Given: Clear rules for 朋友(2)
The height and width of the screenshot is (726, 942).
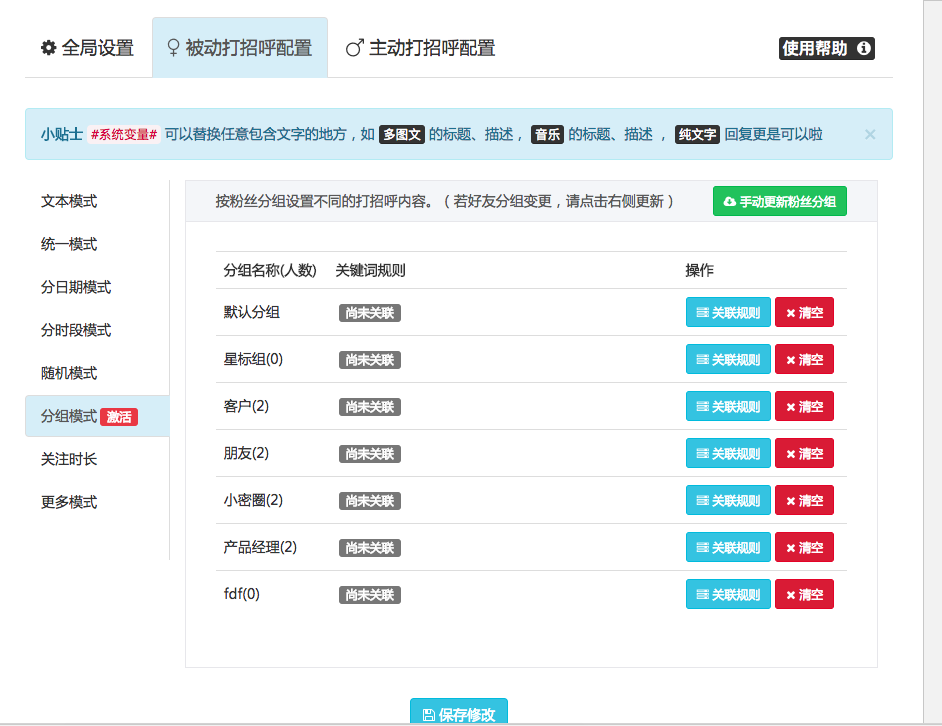Looking at the screenshot, I should [x=804, y=453].
